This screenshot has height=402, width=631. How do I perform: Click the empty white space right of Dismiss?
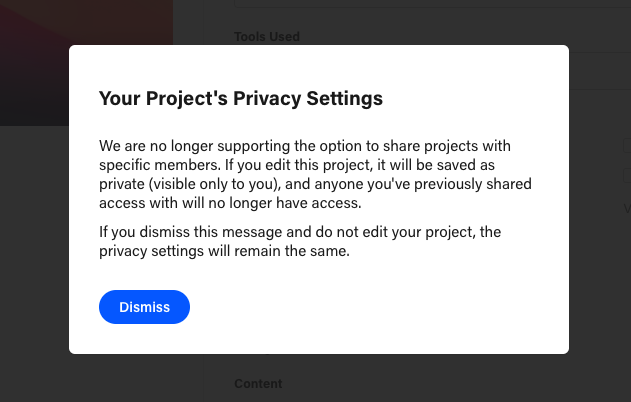coord(380,307)
